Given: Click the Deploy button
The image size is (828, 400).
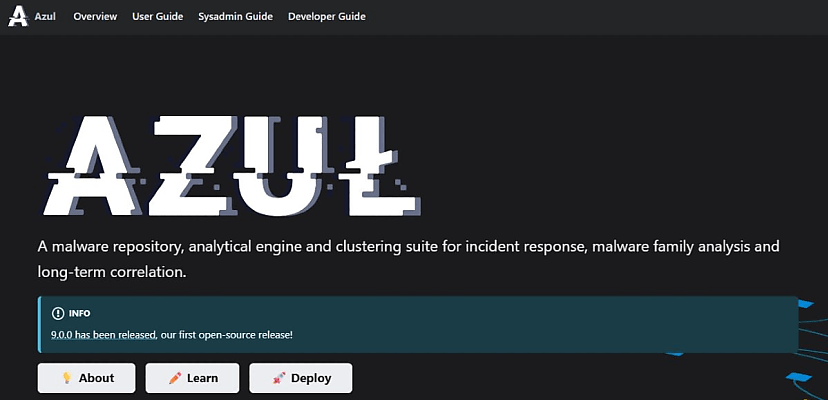Looking at the screenshot, I should pyautogui.click(x=300, y=378).
